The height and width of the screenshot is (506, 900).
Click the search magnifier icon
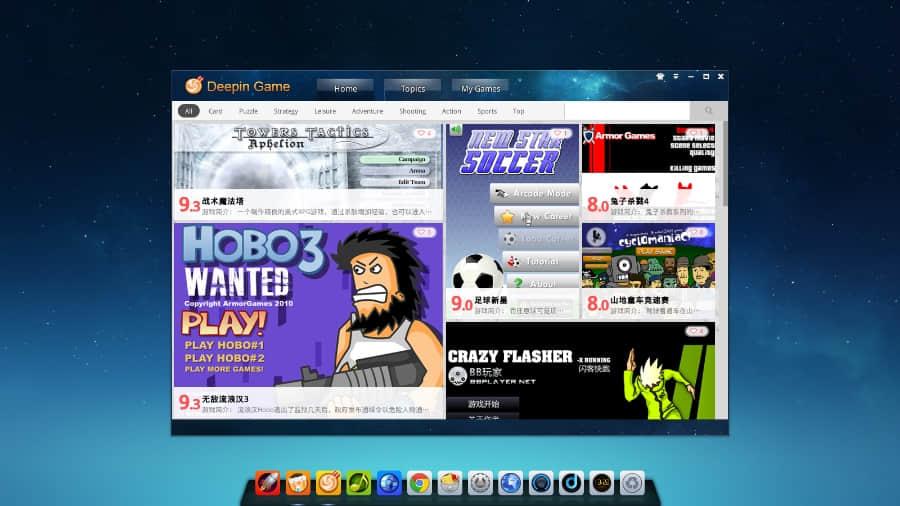point(709,111)
